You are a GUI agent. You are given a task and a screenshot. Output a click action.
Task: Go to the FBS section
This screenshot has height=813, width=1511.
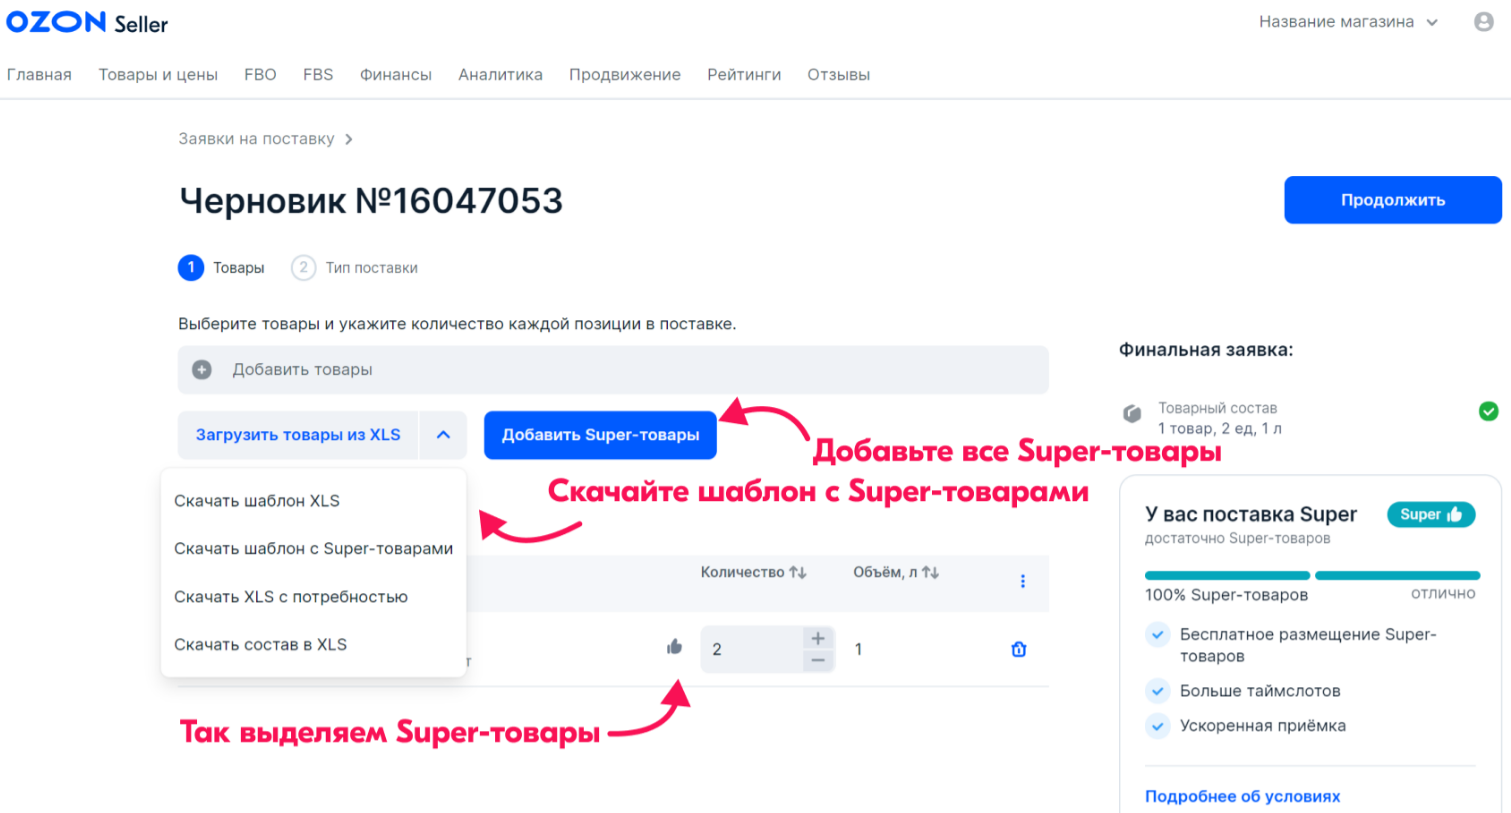(x=318, y=75)
